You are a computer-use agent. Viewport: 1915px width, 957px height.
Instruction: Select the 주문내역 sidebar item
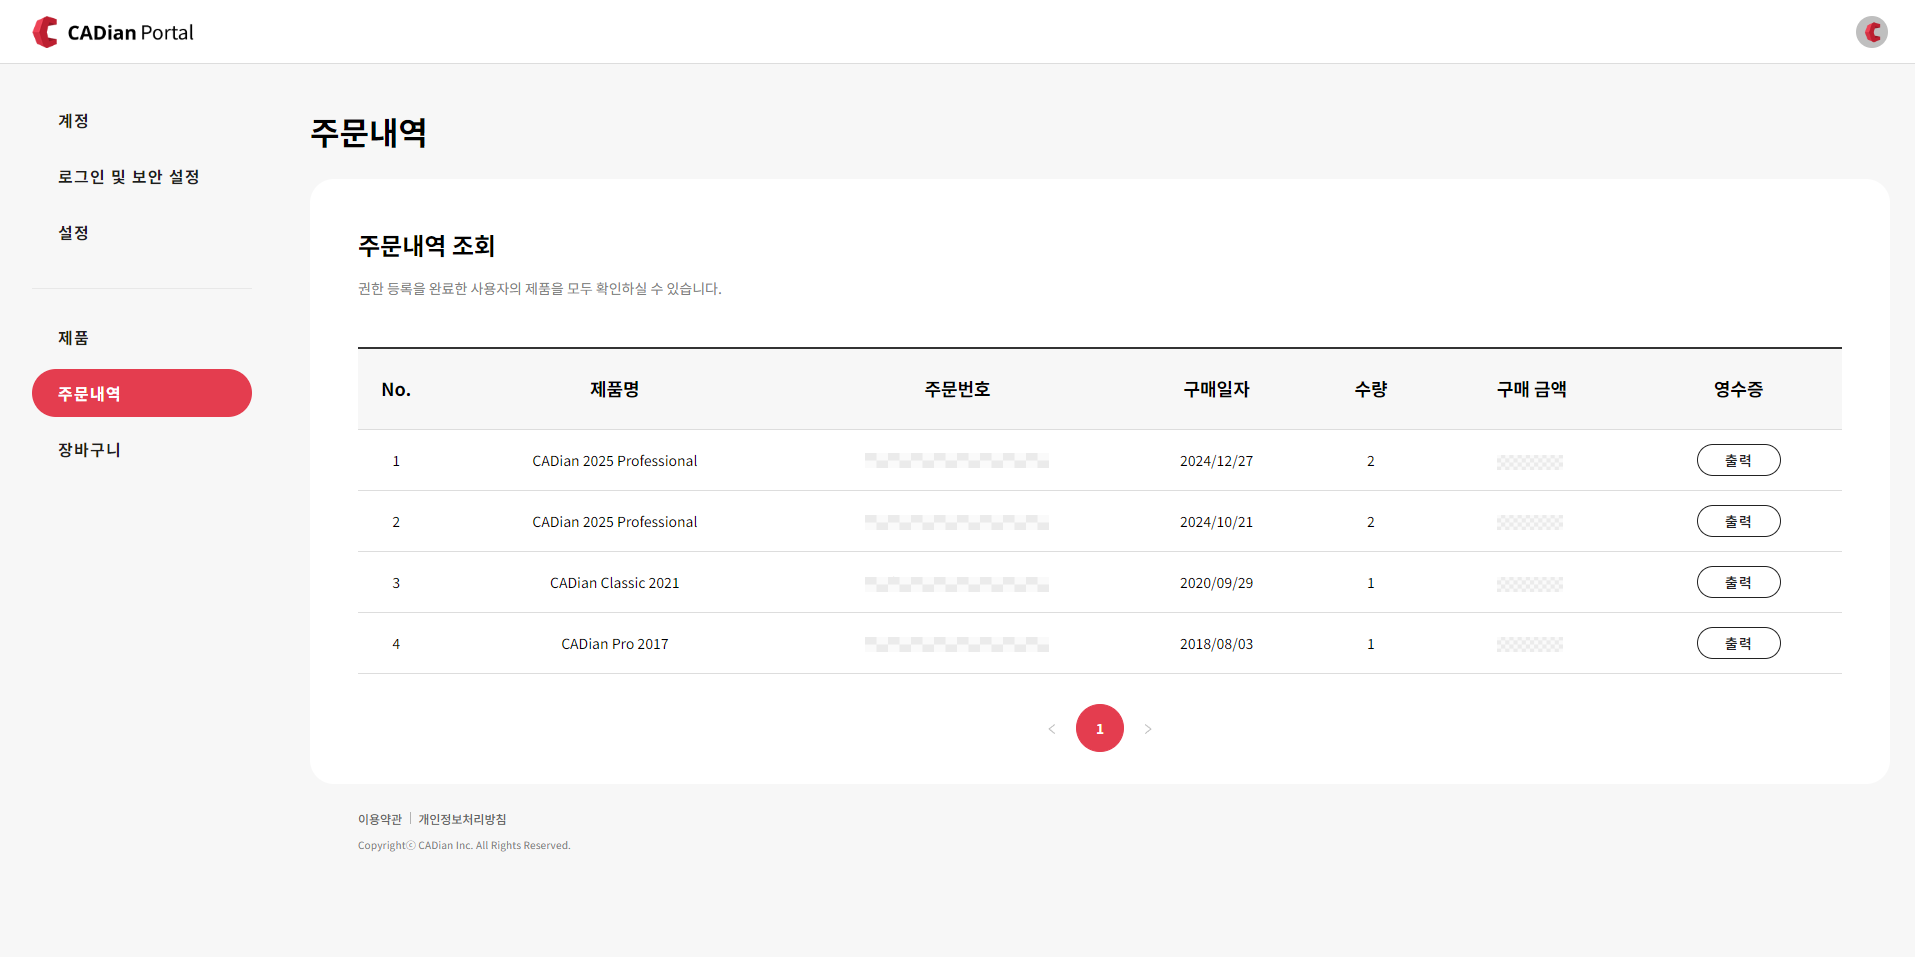[141, 394]
